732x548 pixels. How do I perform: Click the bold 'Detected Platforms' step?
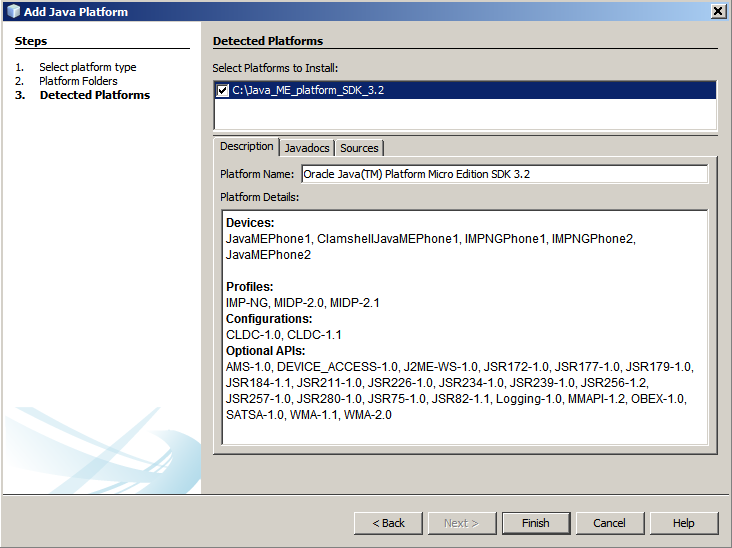coord(94,95)
